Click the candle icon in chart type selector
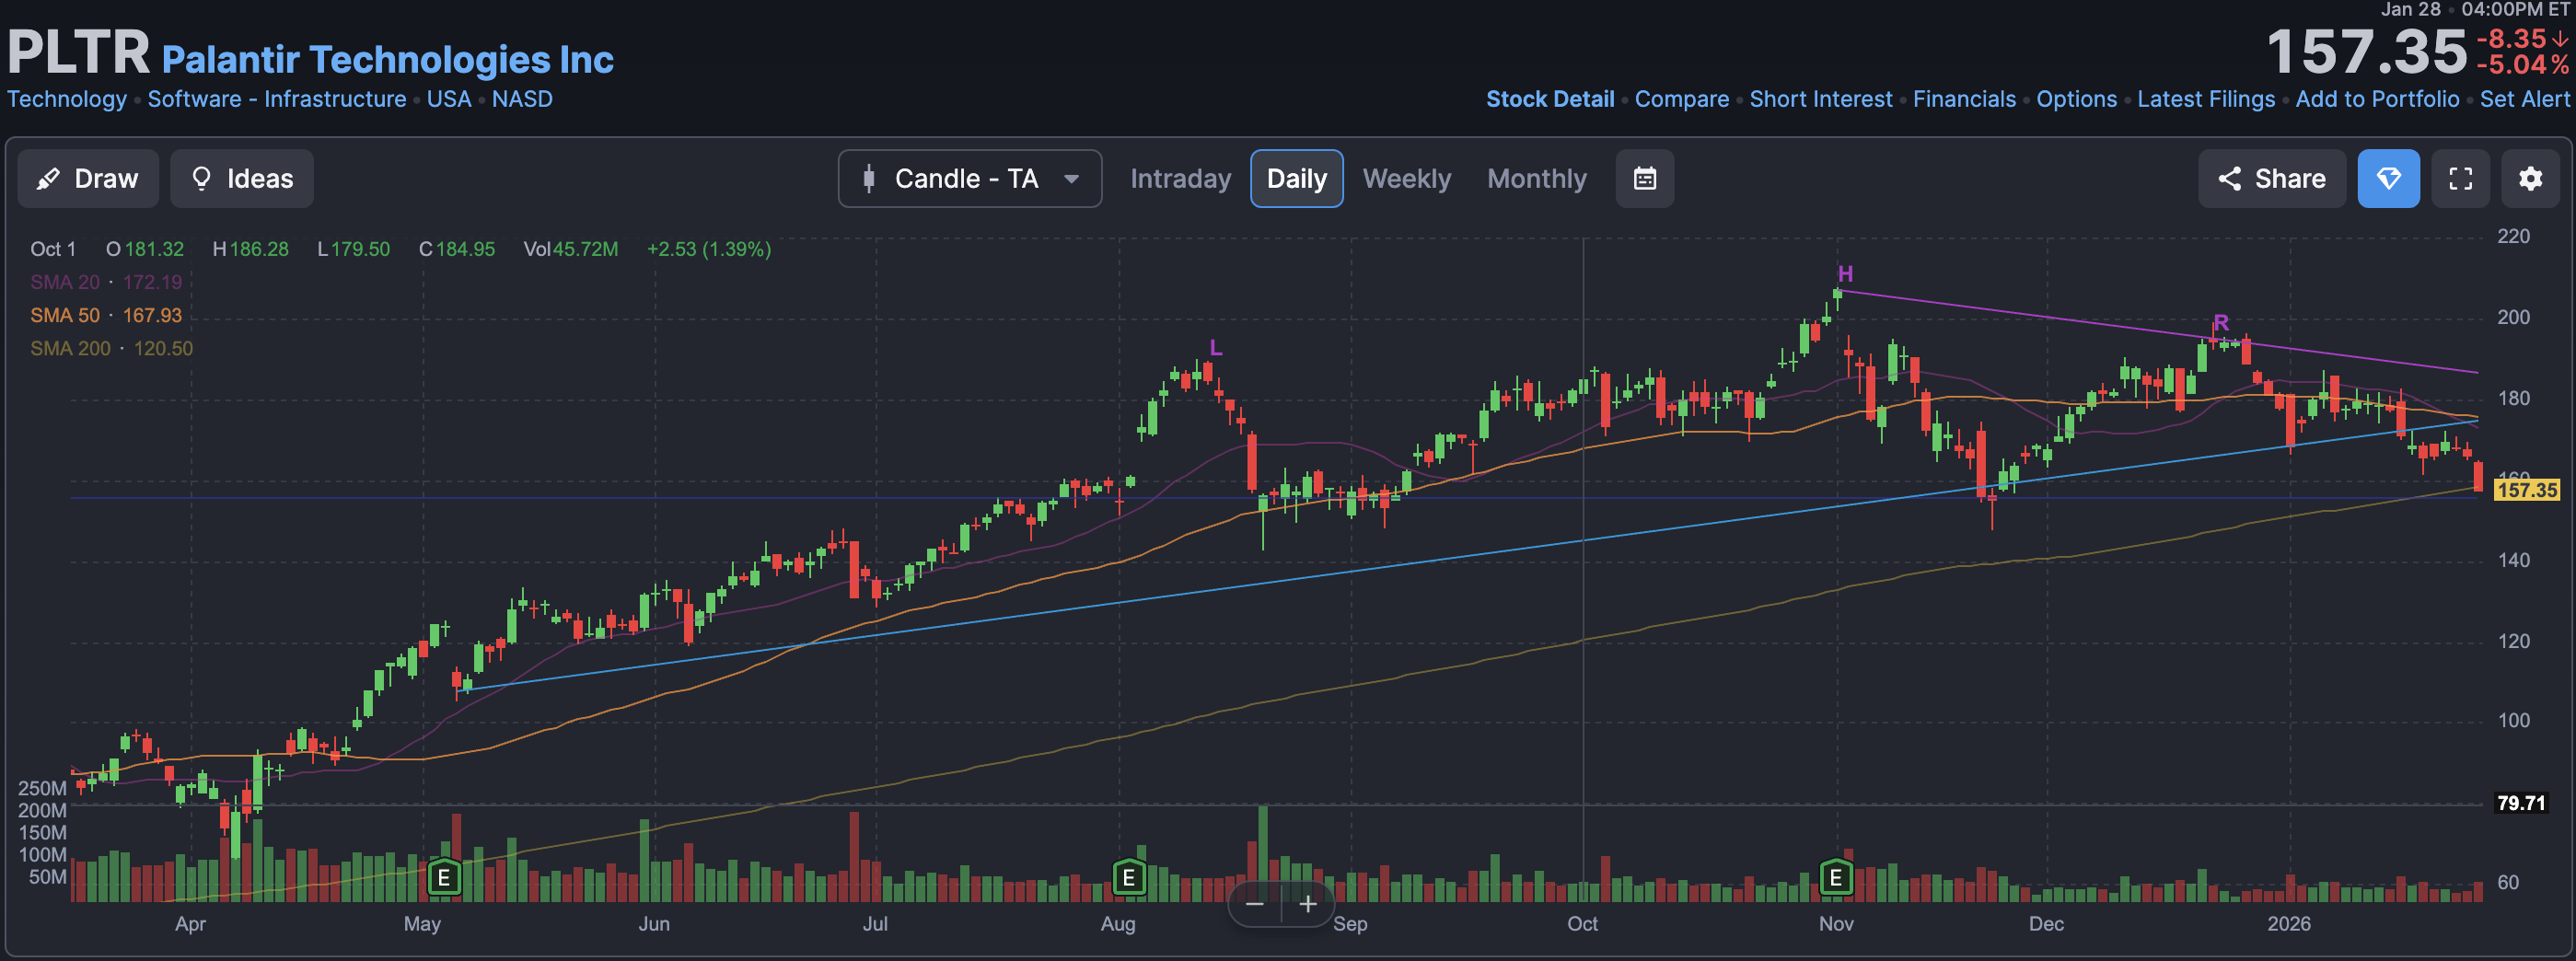2576x961 pixels. point(869,179)
